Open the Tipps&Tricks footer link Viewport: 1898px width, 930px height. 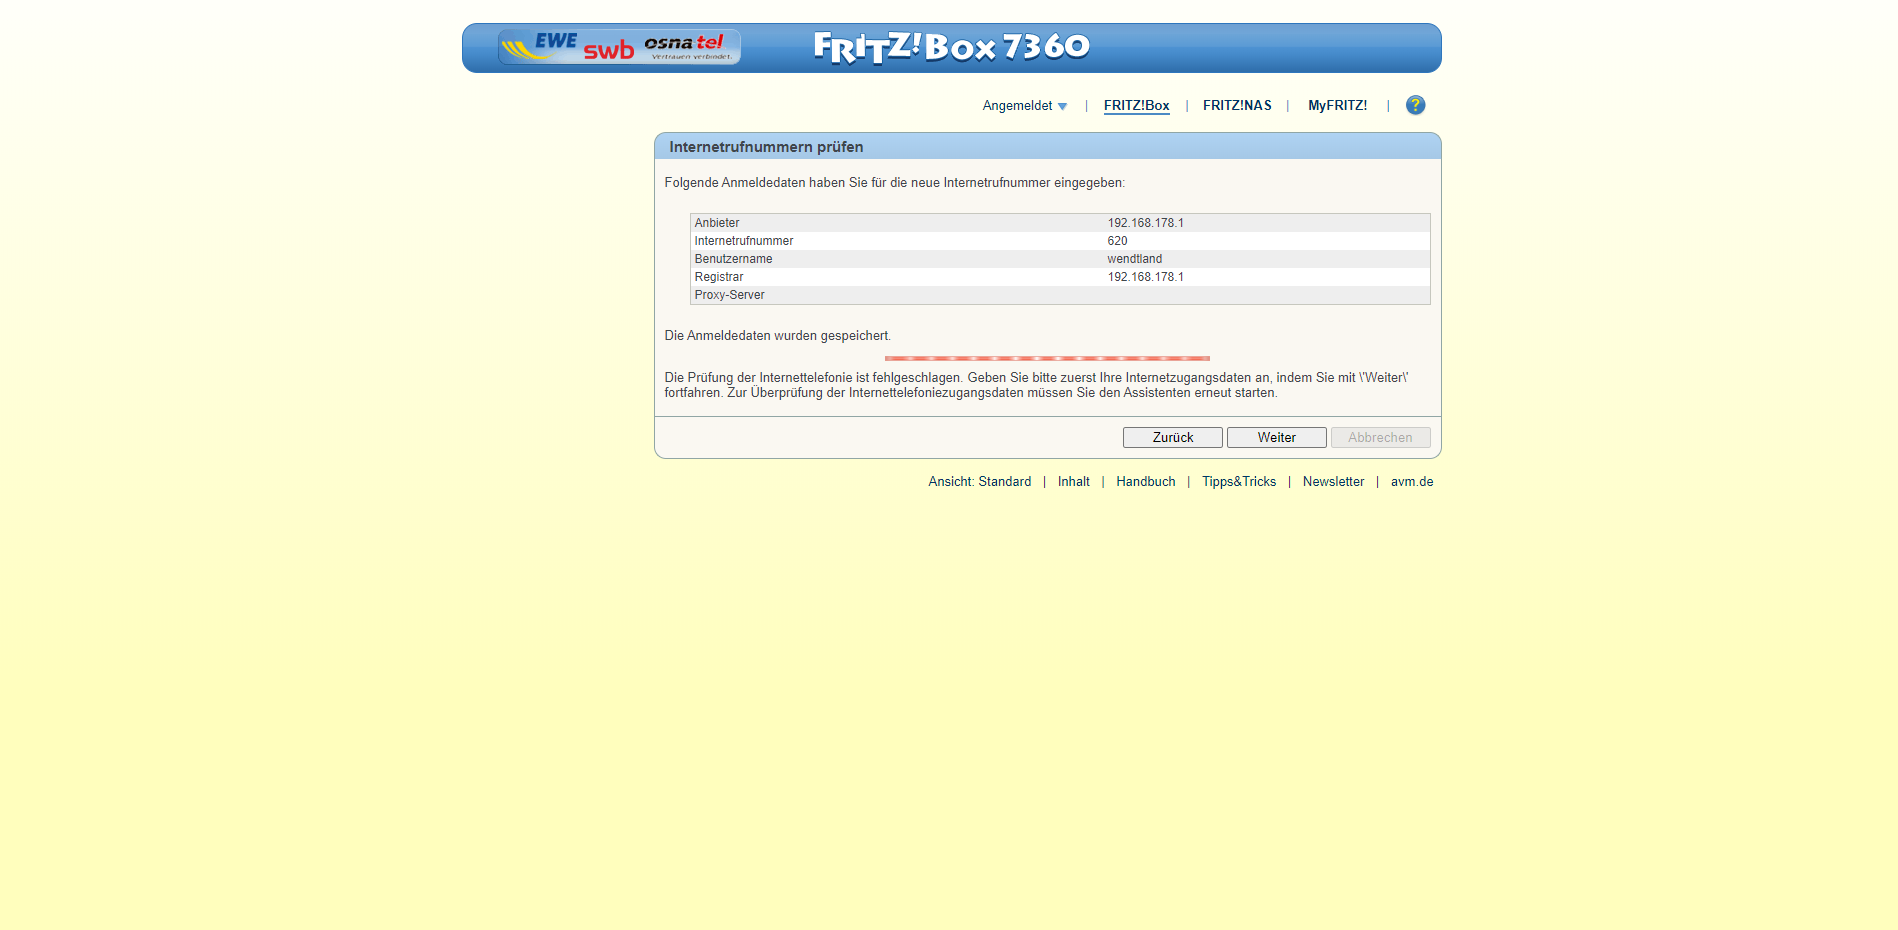point(1239,482)
